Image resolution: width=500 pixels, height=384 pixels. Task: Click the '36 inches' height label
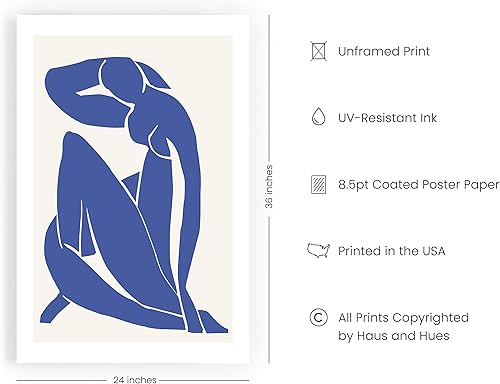pos(269,187)
